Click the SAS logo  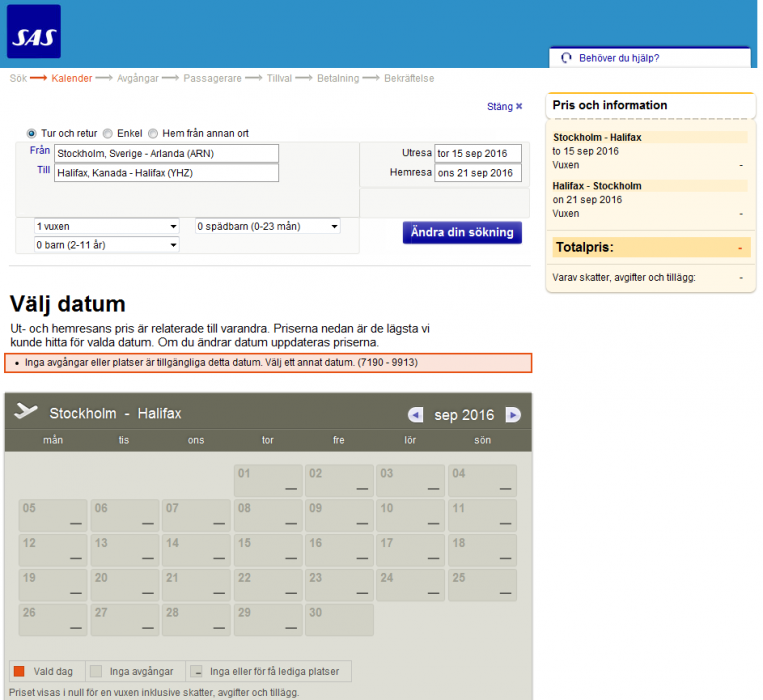coord(34,32)
